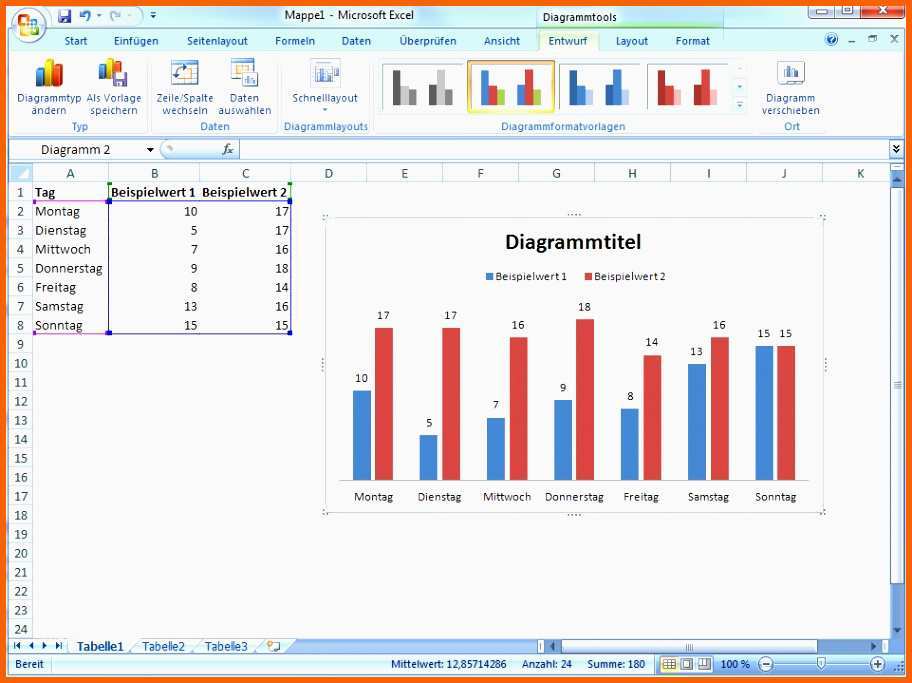Open the Name Box dropdown arrow
The width and height of the screenshot is (912, 683).
pos(150,150)
